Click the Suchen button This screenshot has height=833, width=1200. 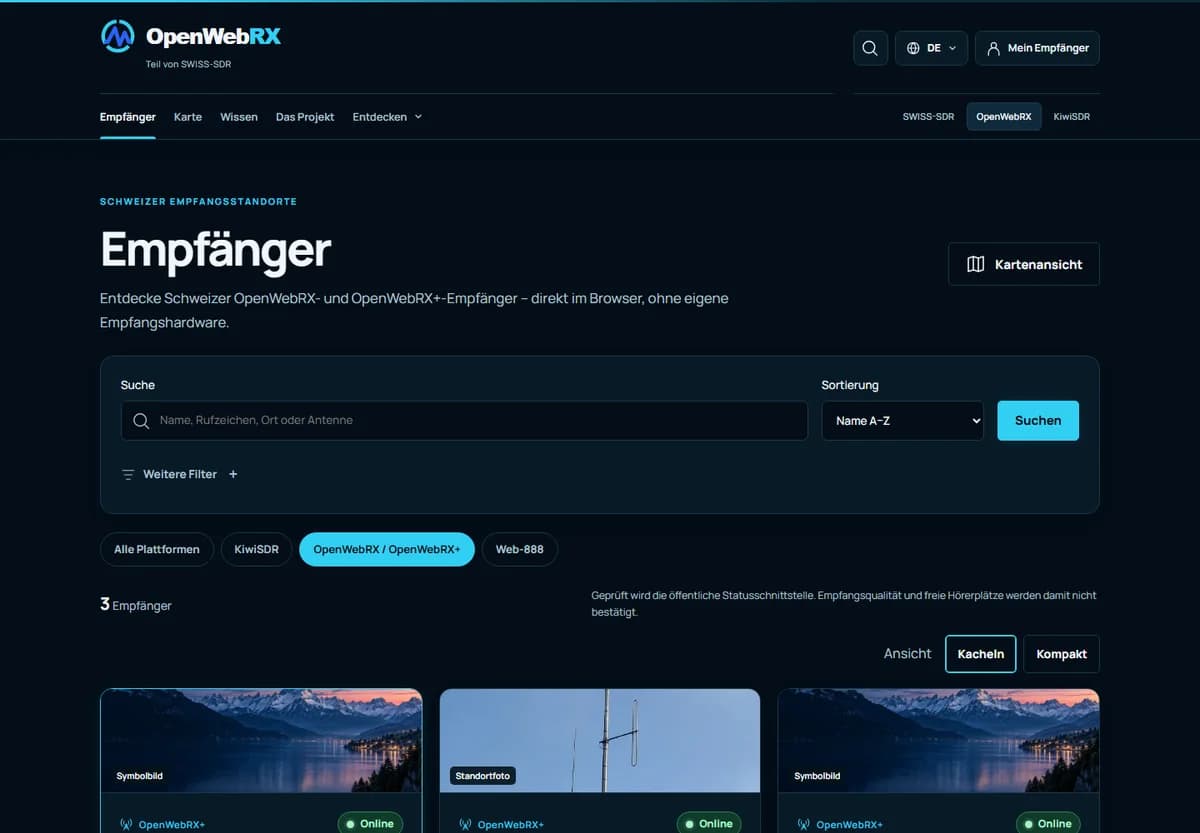coord(1038,421)
